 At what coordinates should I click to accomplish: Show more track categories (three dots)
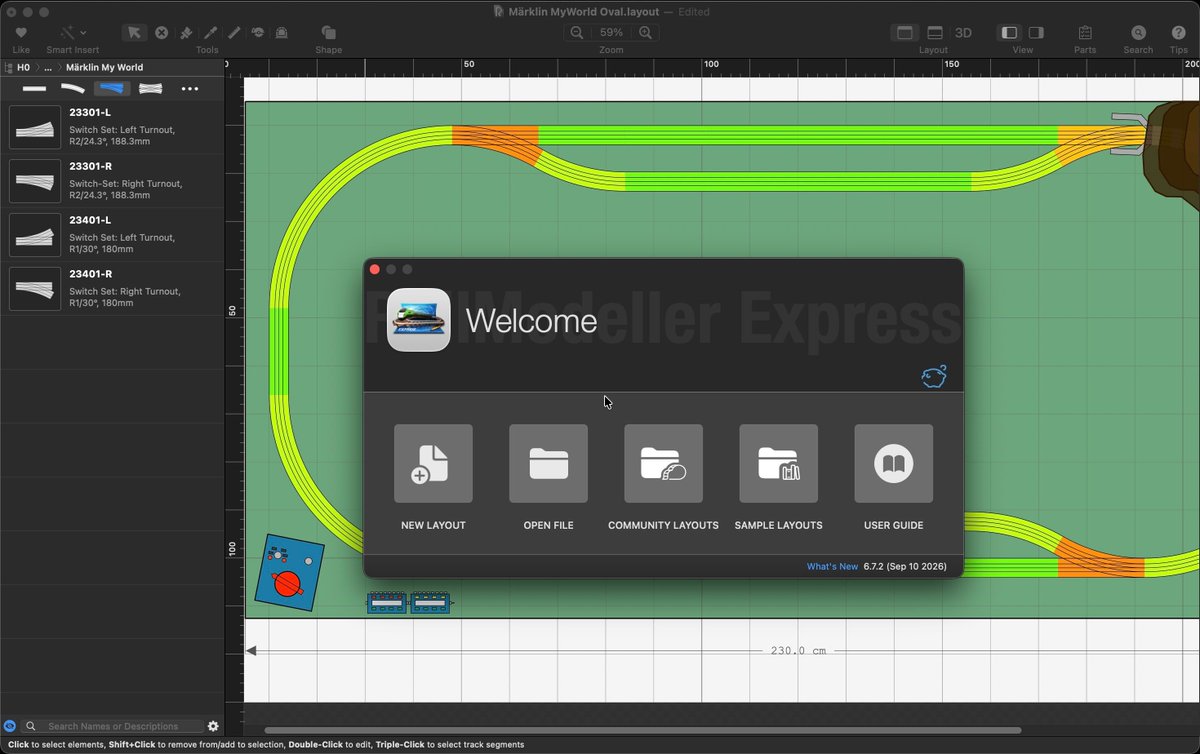click(190, 88)
